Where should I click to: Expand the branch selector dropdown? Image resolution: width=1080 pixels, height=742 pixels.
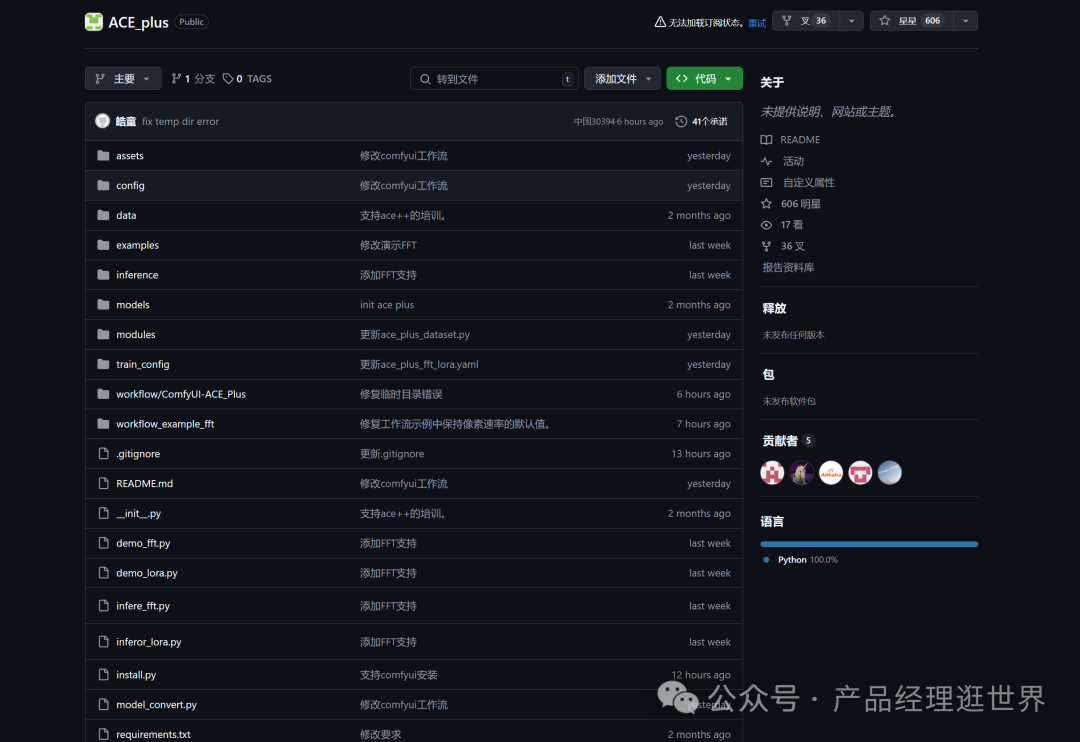[123, 79]
